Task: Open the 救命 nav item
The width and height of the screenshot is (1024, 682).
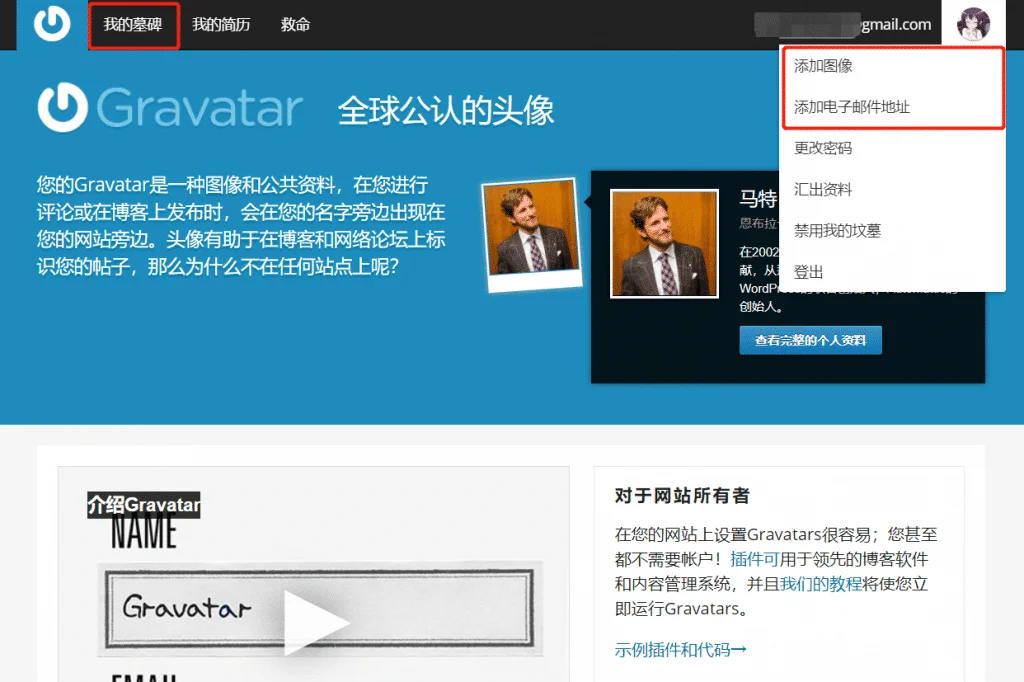Action: pyautogui.click(x=295, y=25)
